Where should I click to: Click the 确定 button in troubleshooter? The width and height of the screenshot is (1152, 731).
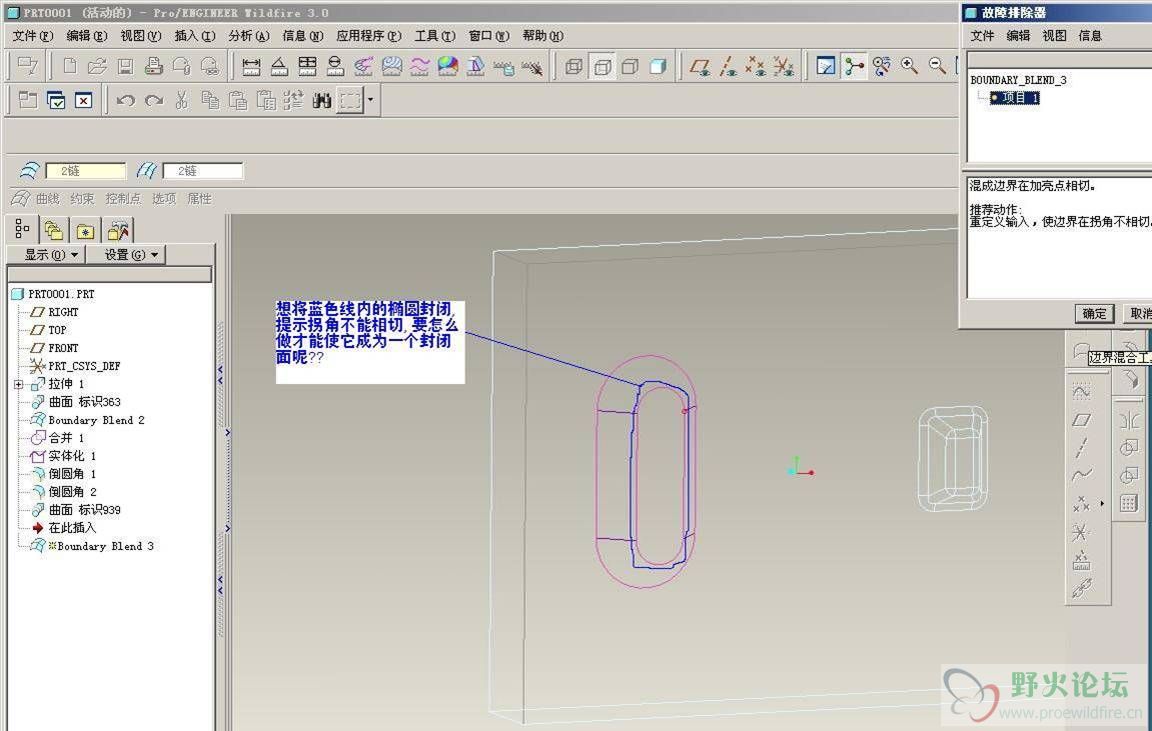click(1094, 313)
